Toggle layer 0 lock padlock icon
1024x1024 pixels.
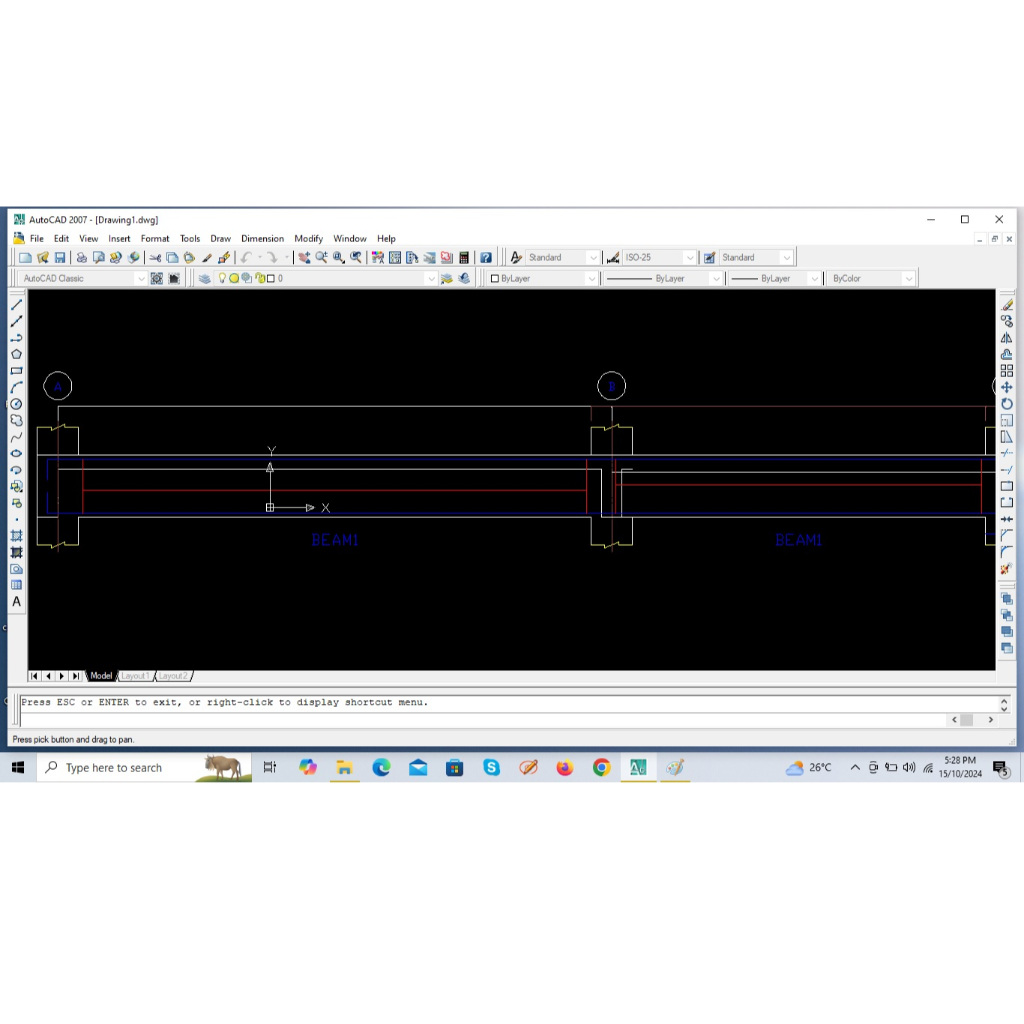tap(259, 279)
